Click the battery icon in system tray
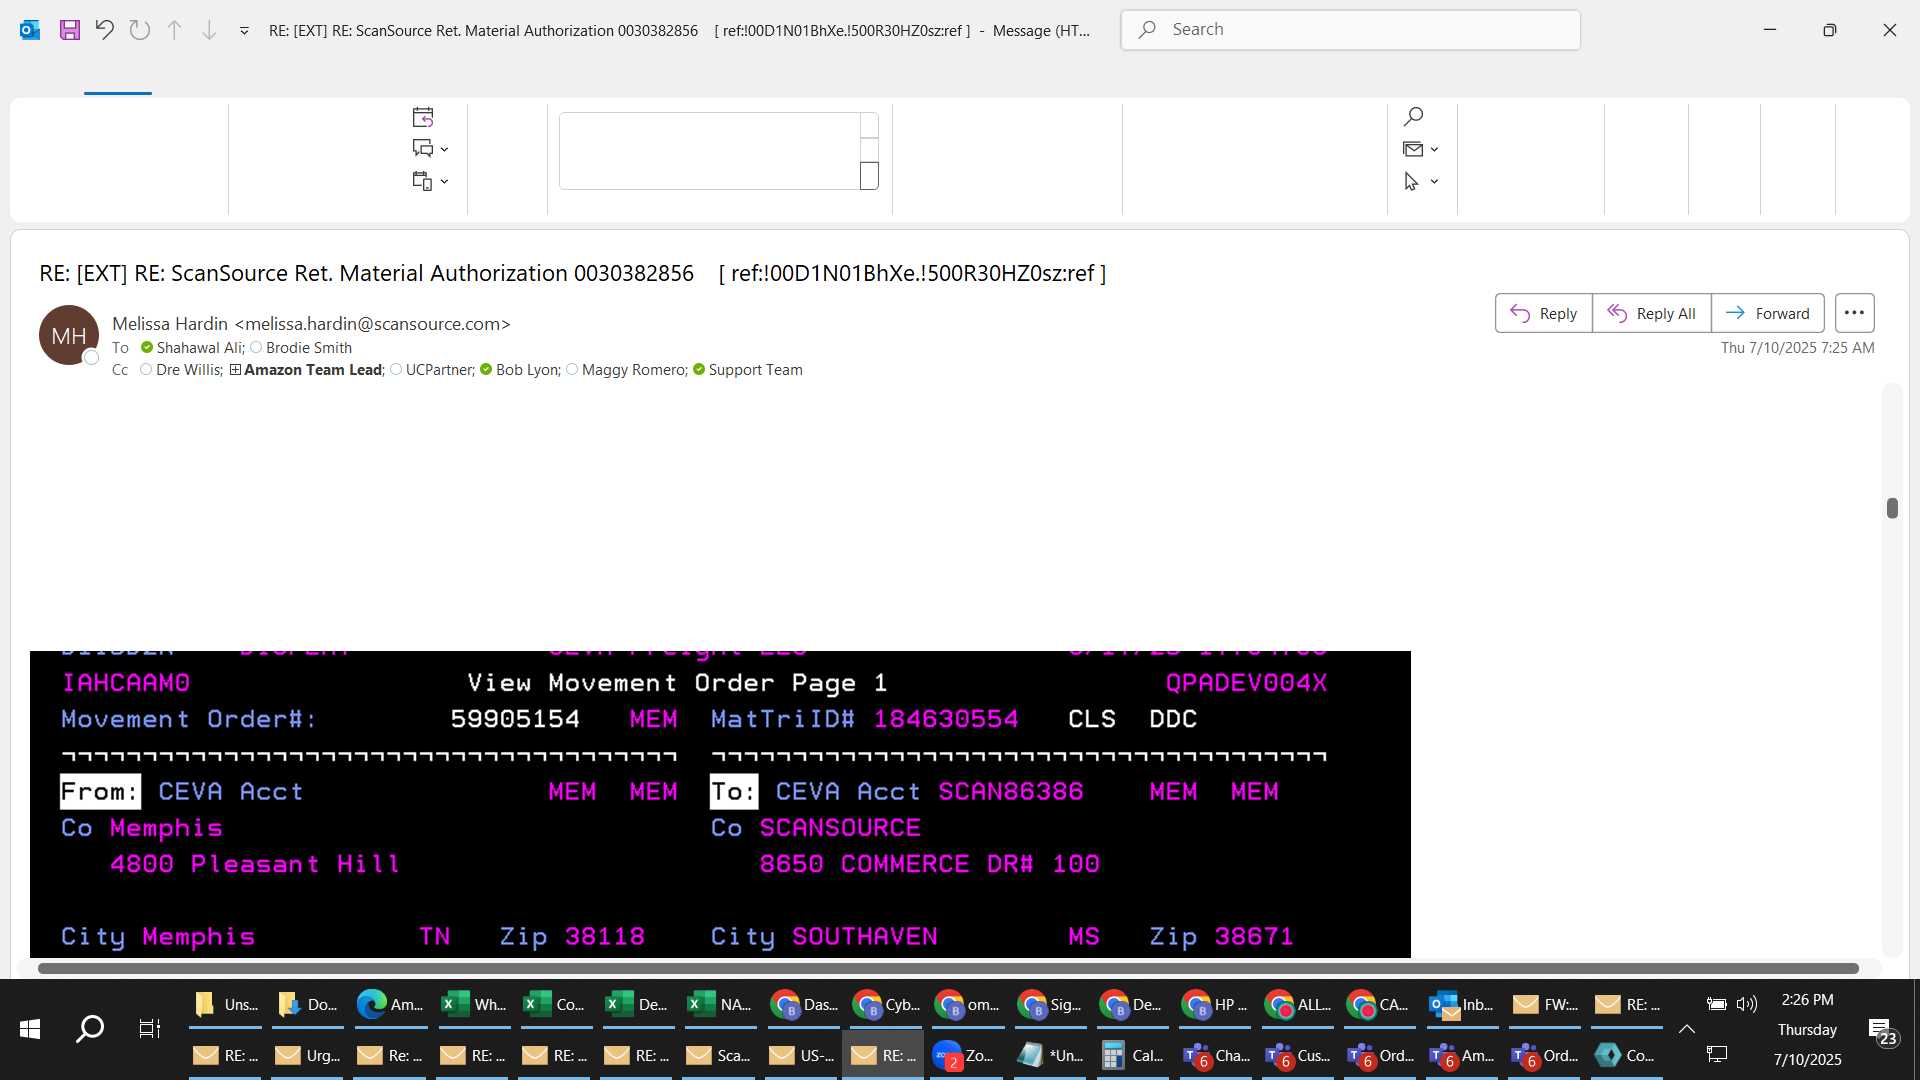This screenshot has height=1080, width=1920. (x=1717, y=1004)
